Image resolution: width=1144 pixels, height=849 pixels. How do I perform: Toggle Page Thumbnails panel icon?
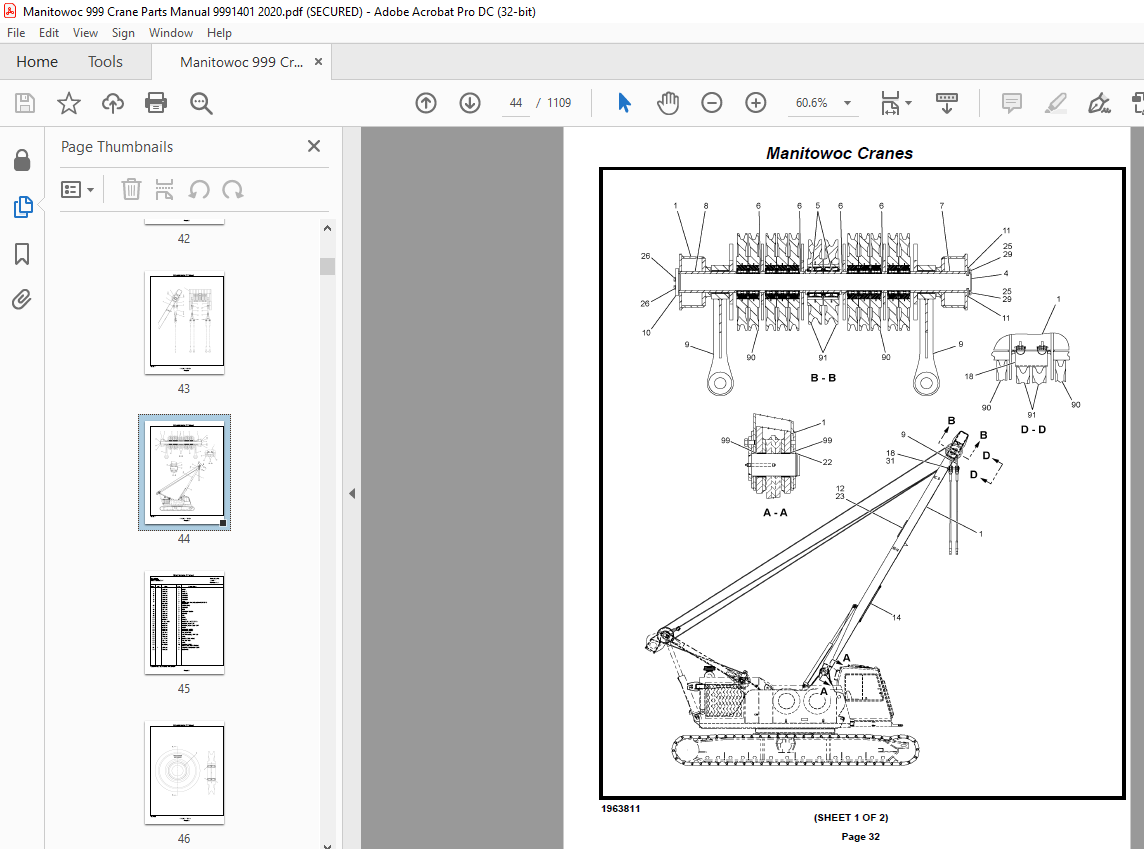coord(23,207)
